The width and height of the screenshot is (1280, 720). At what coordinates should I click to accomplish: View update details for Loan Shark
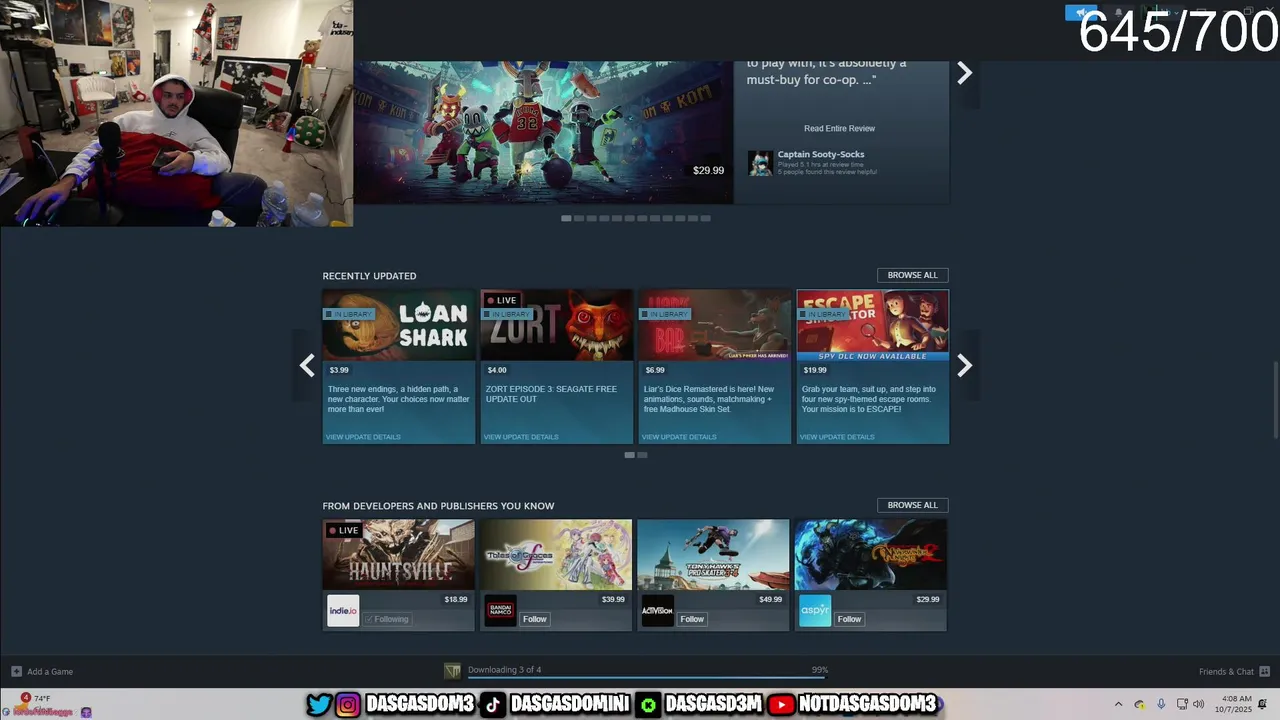(x=363, y=437)
